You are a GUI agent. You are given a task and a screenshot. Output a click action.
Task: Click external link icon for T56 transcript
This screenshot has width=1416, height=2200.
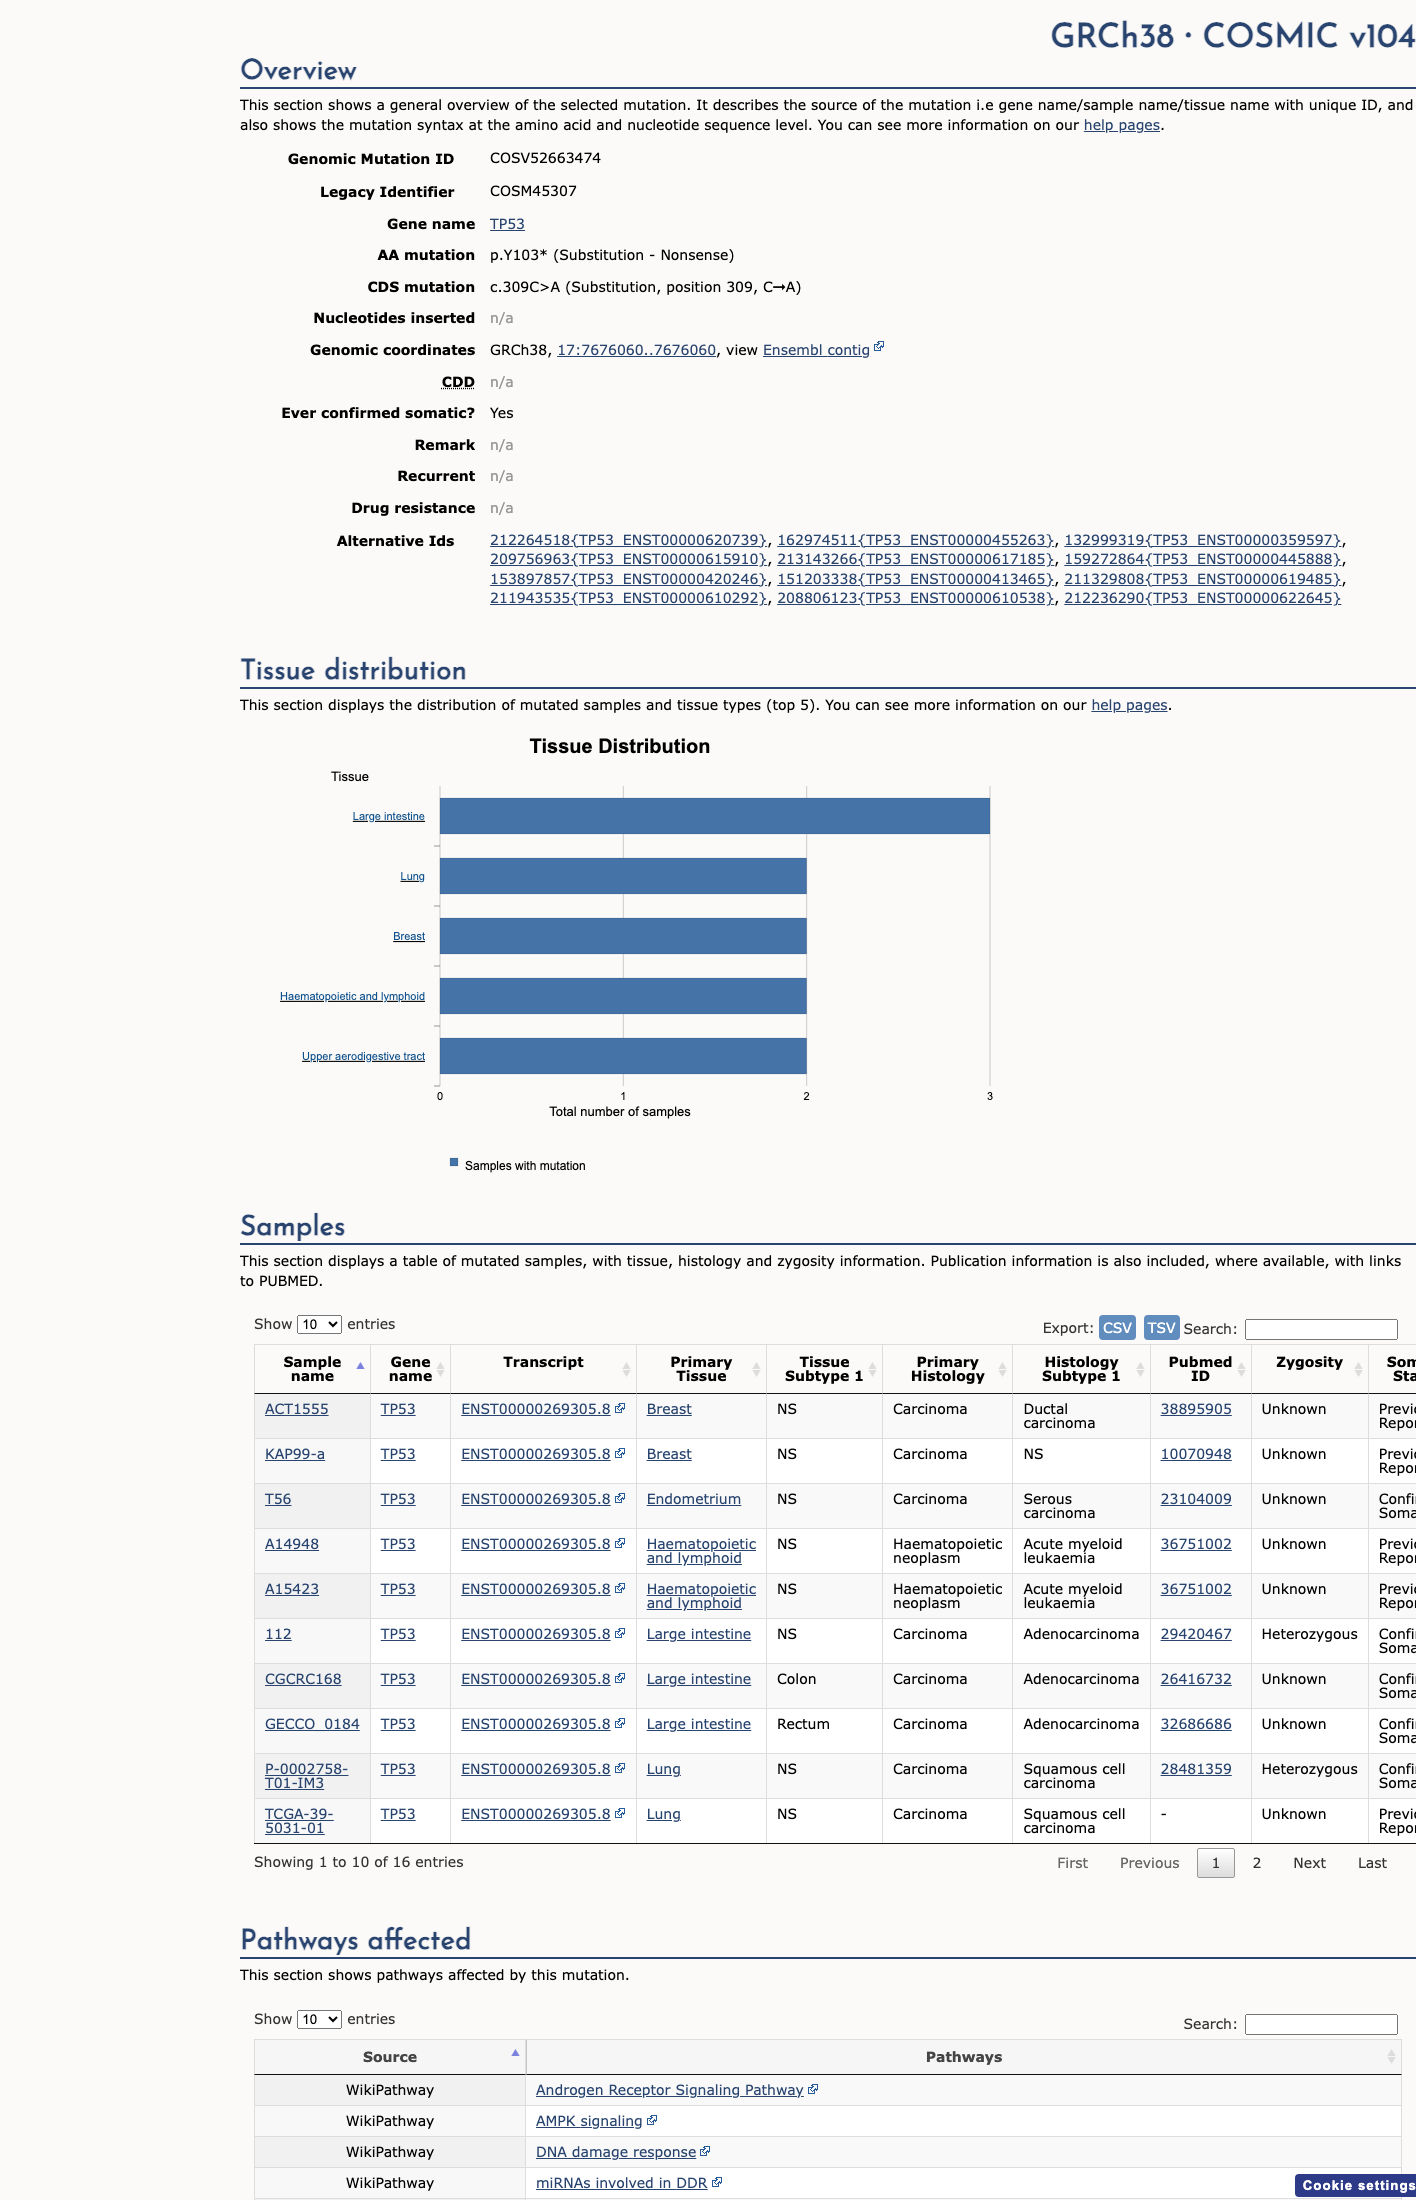coord(620,1498)
